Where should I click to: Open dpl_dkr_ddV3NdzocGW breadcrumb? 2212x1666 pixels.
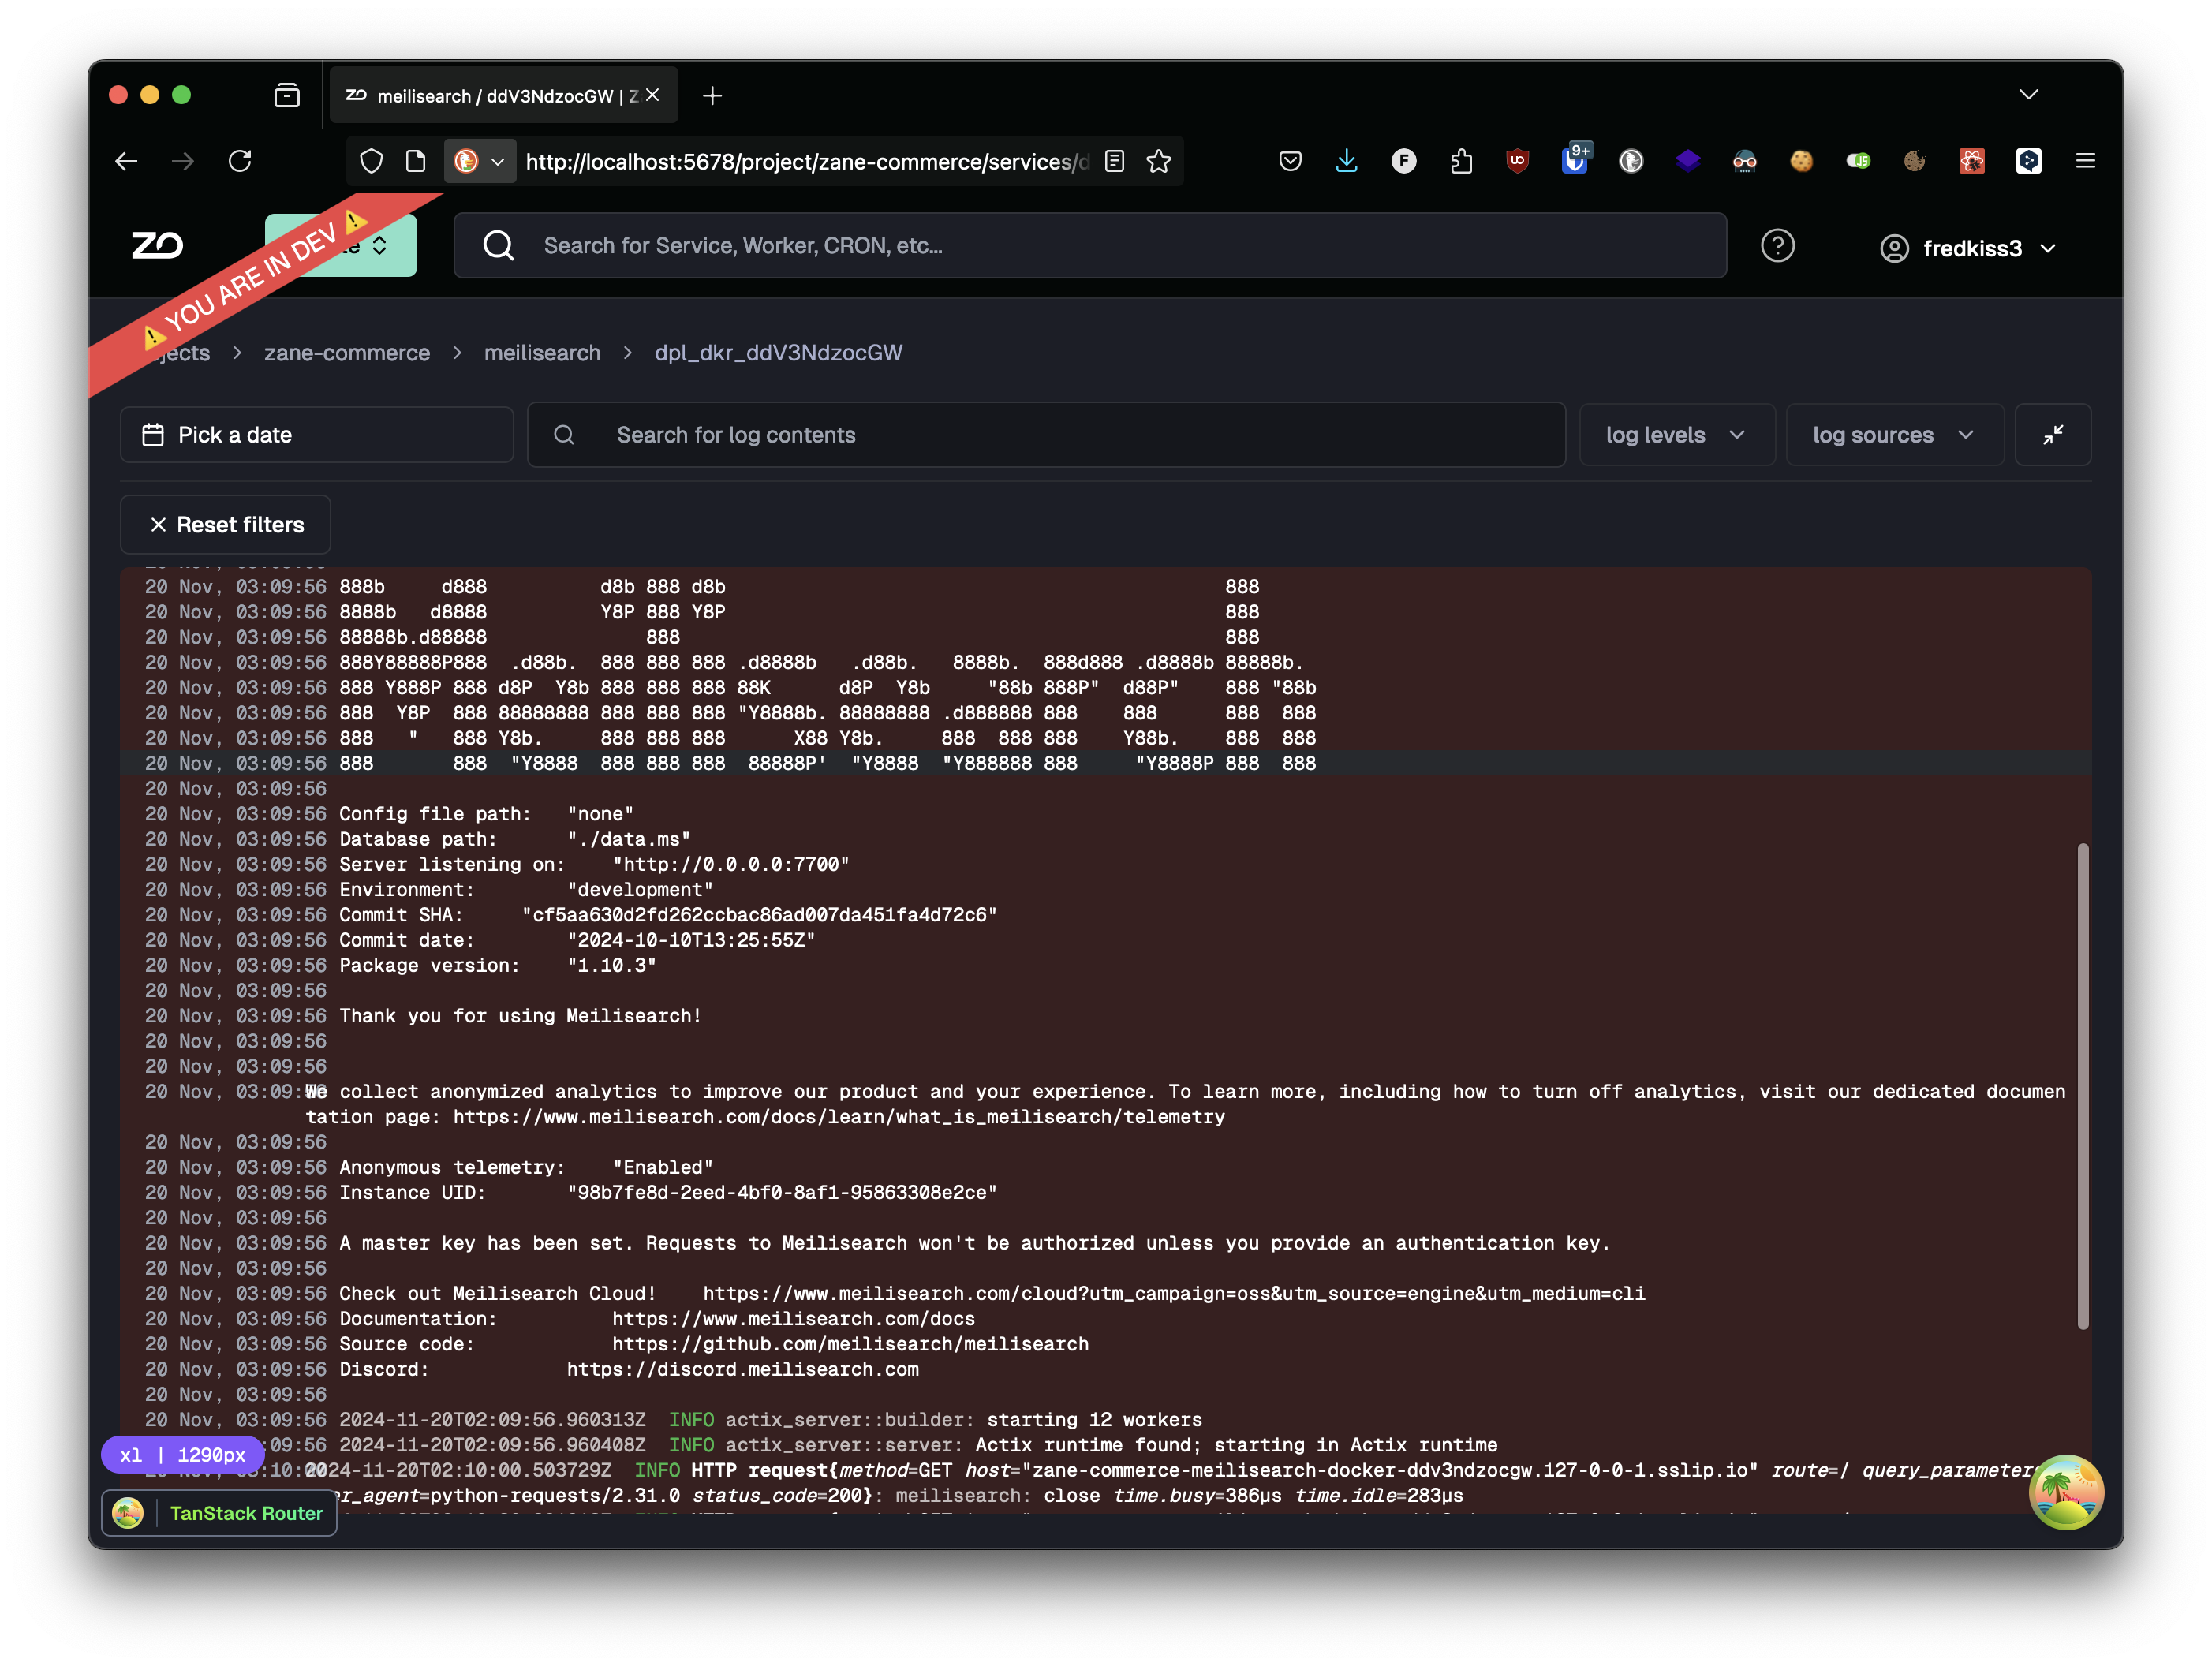point(778,353)
